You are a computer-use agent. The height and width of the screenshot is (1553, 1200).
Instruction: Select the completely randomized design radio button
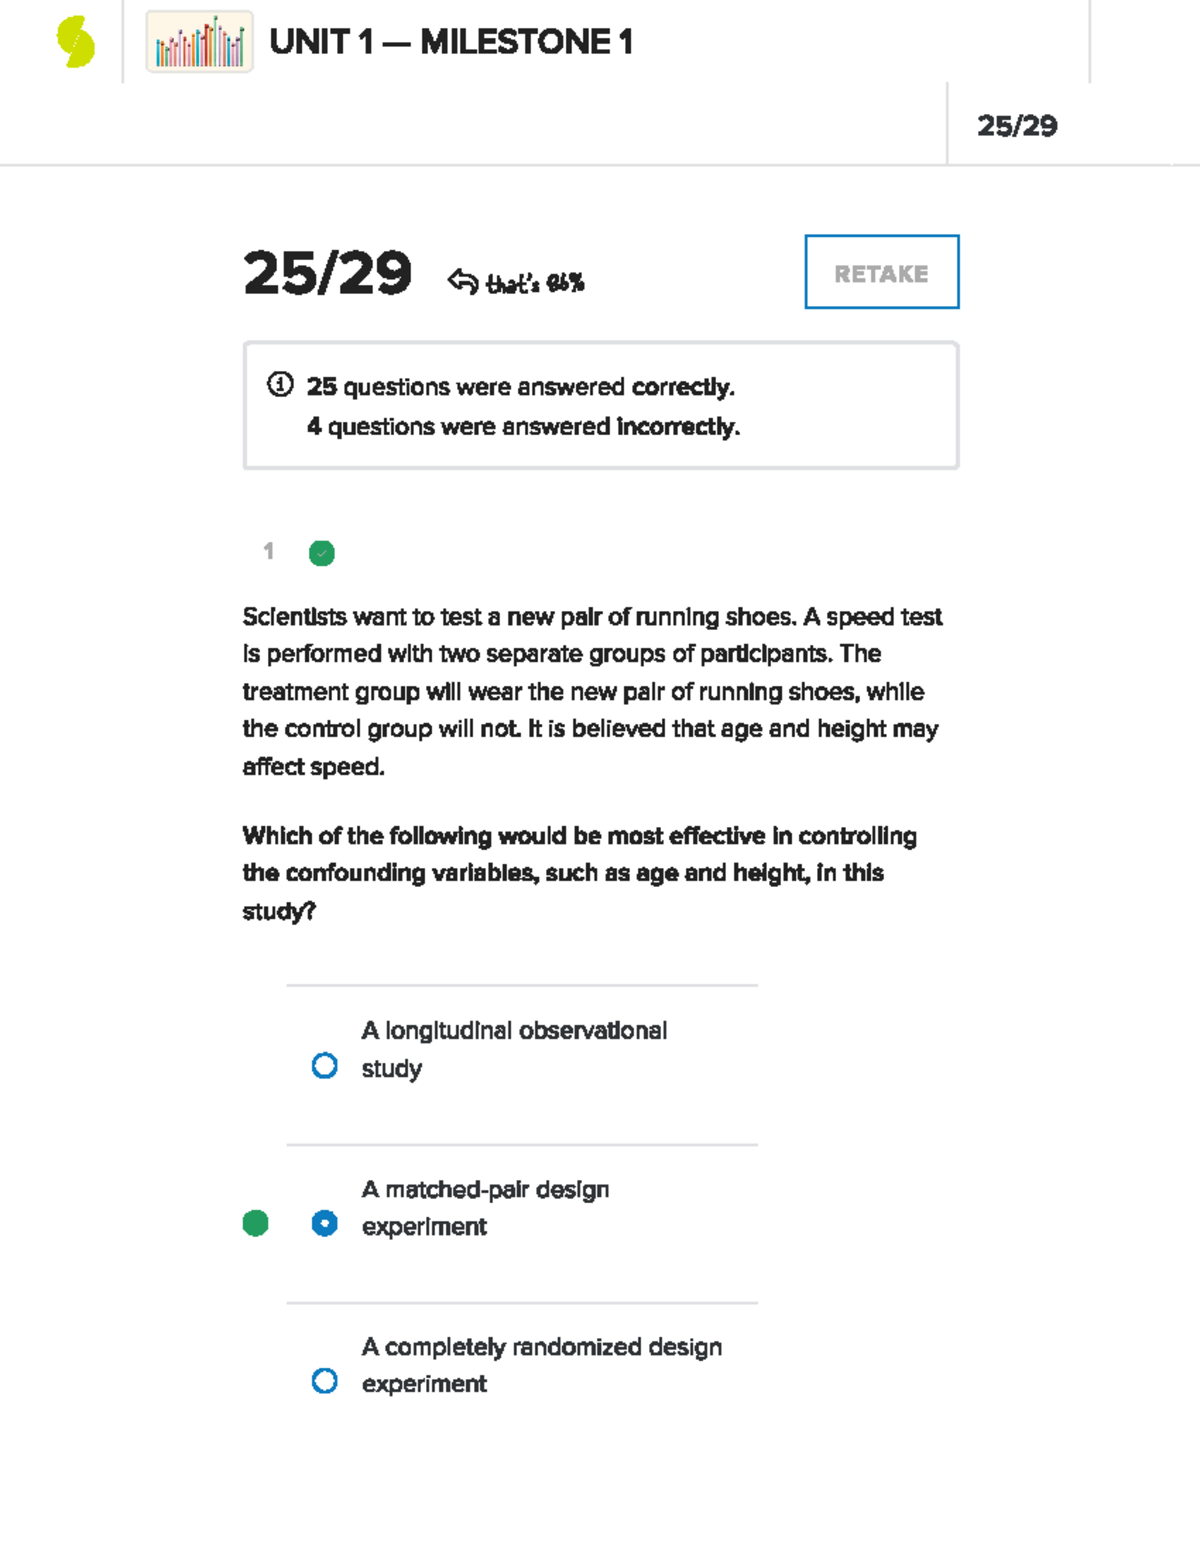325,1381
